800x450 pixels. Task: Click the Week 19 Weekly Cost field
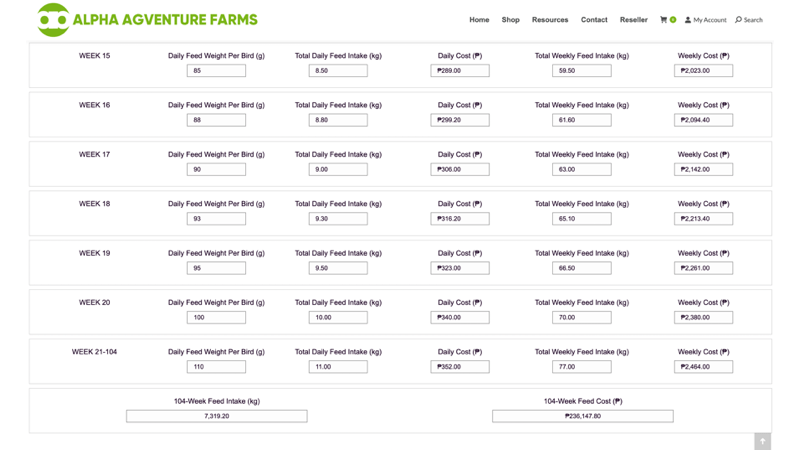click(704, 268)
